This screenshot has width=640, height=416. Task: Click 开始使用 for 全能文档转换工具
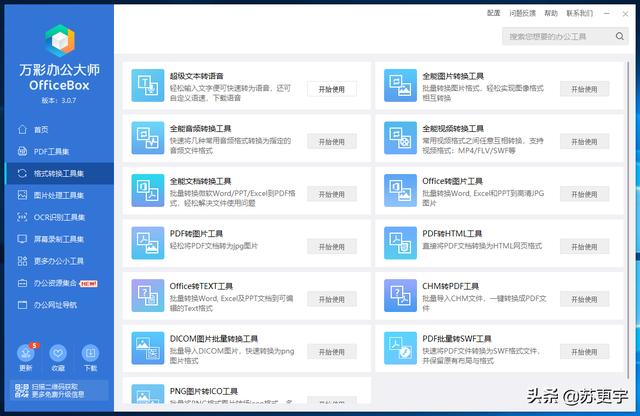pos(332,194)
